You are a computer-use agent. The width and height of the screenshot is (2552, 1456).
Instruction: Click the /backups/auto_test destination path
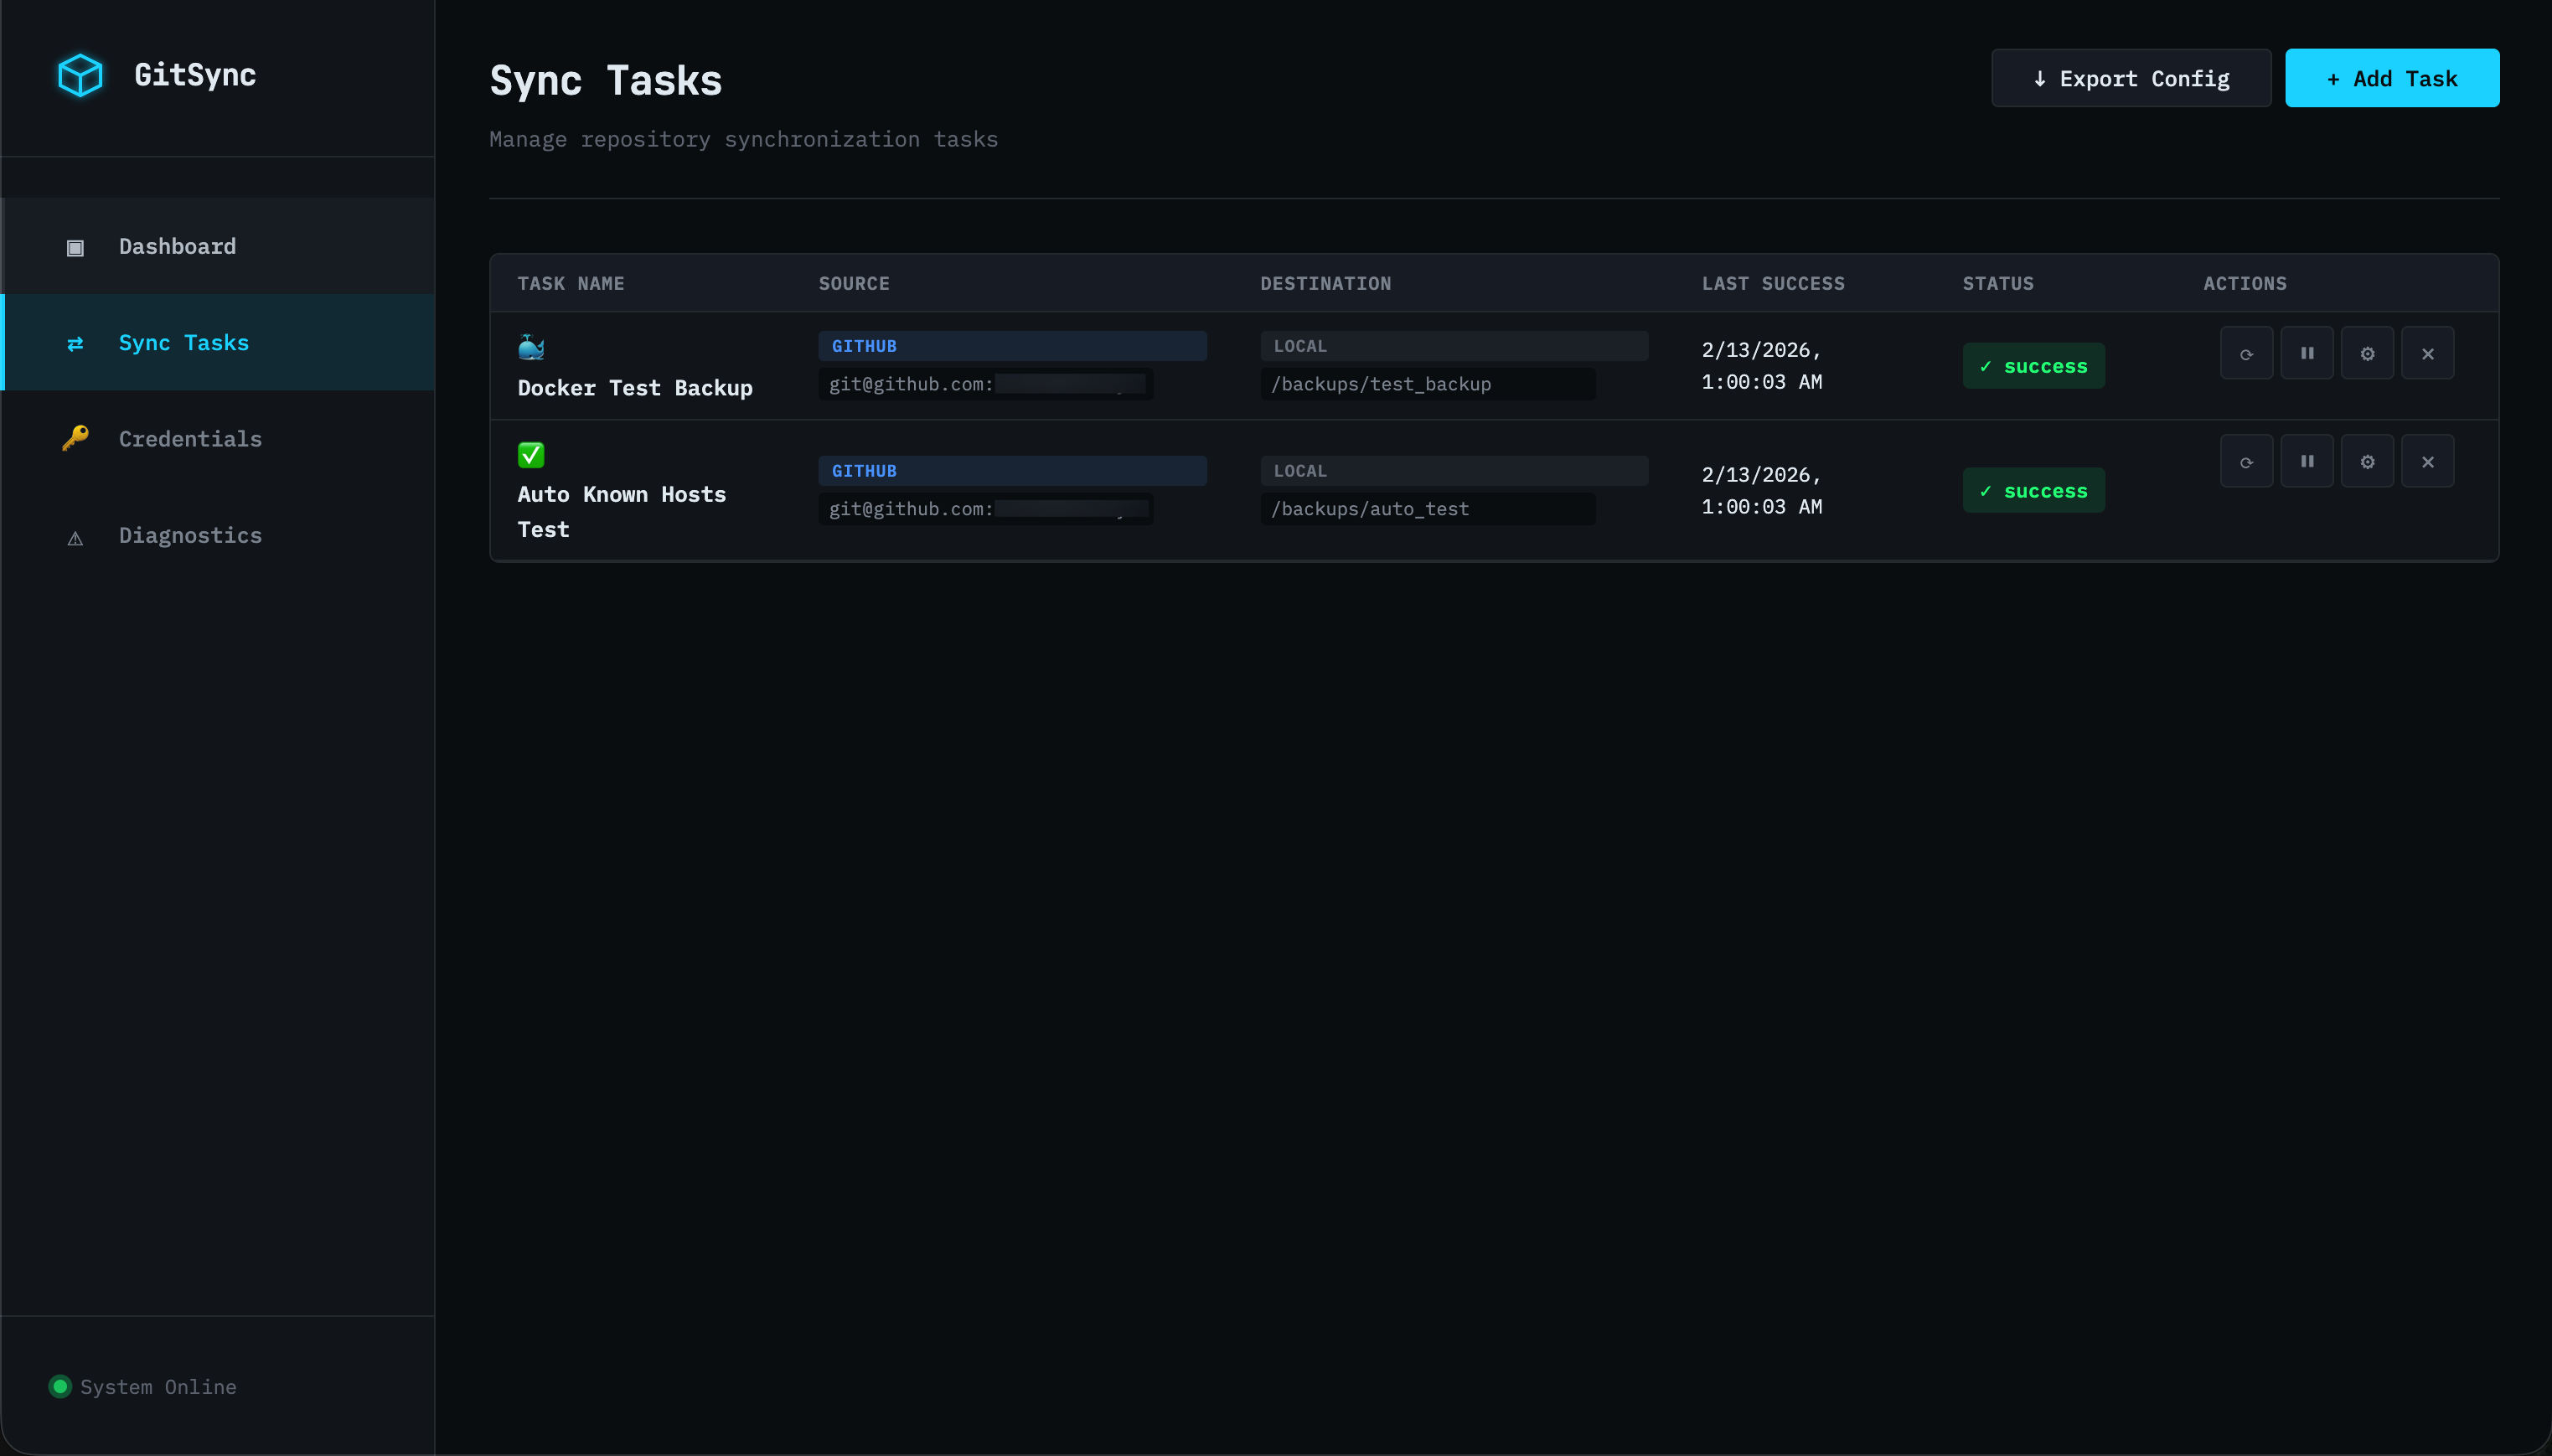[1428, 509]
